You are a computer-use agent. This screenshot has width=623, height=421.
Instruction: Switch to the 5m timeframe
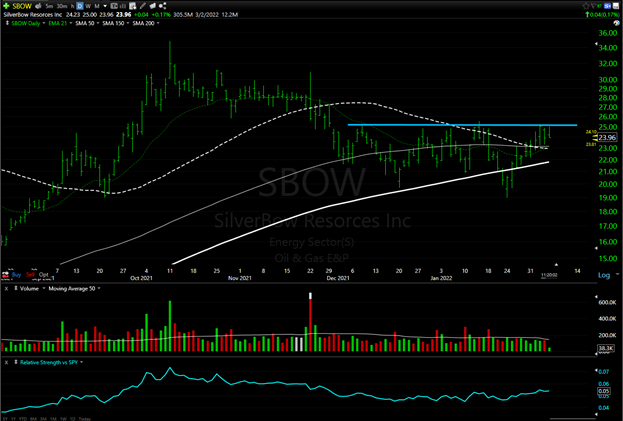coord(49,6)
